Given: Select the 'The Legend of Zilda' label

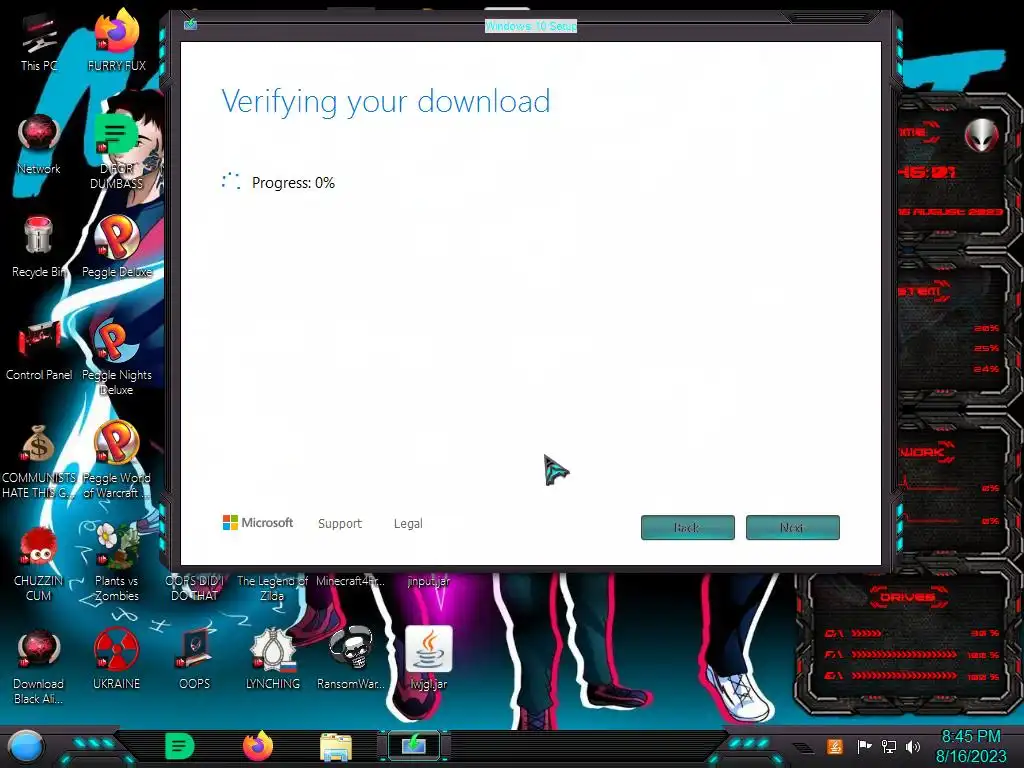Looking at the screenshot, I should pos(272,588).
